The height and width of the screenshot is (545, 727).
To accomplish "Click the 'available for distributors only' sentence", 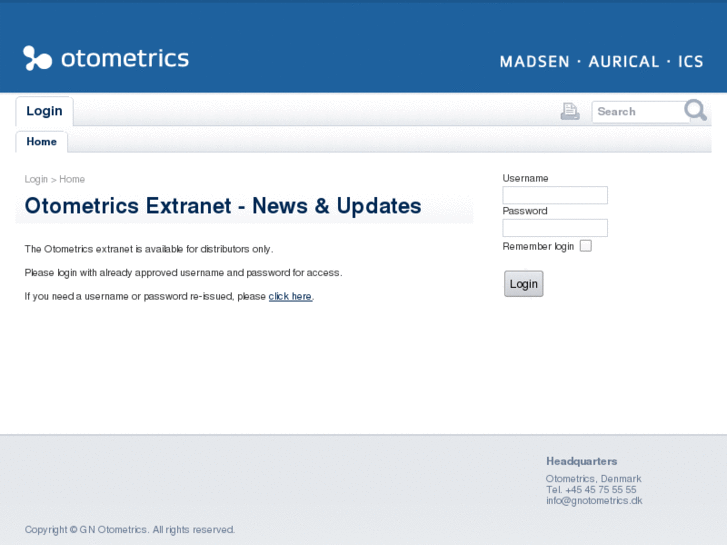I will 149,249.
